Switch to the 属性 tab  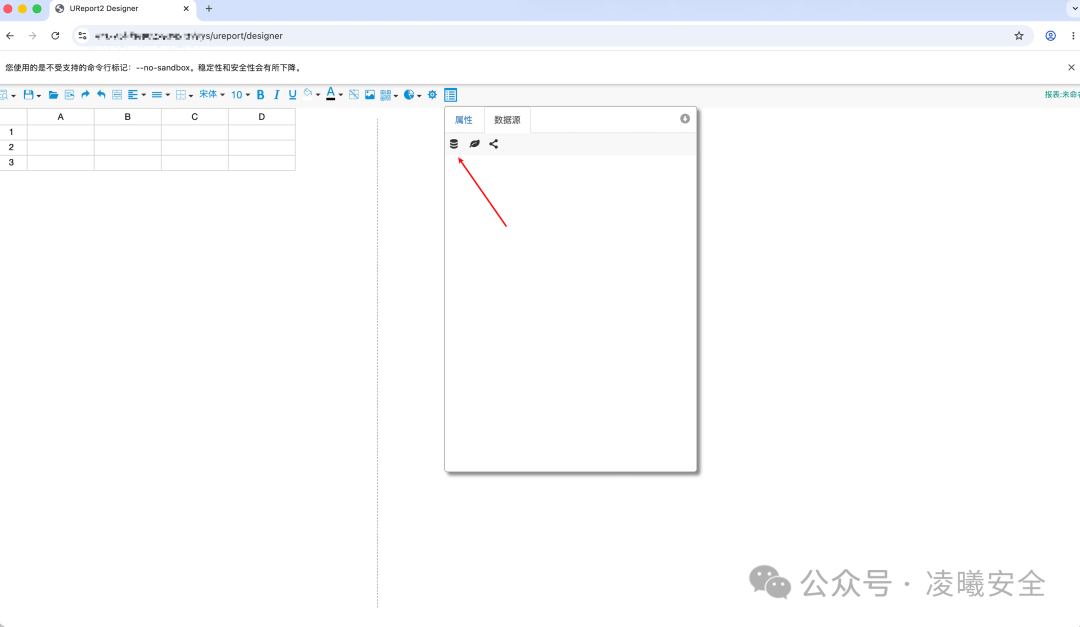(464, 120)
